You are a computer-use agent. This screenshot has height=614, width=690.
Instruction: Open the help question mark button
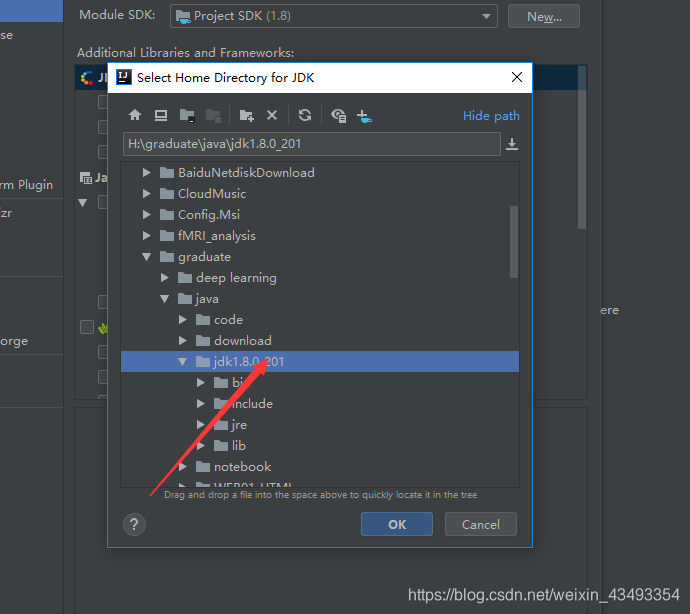pos(134,525)
